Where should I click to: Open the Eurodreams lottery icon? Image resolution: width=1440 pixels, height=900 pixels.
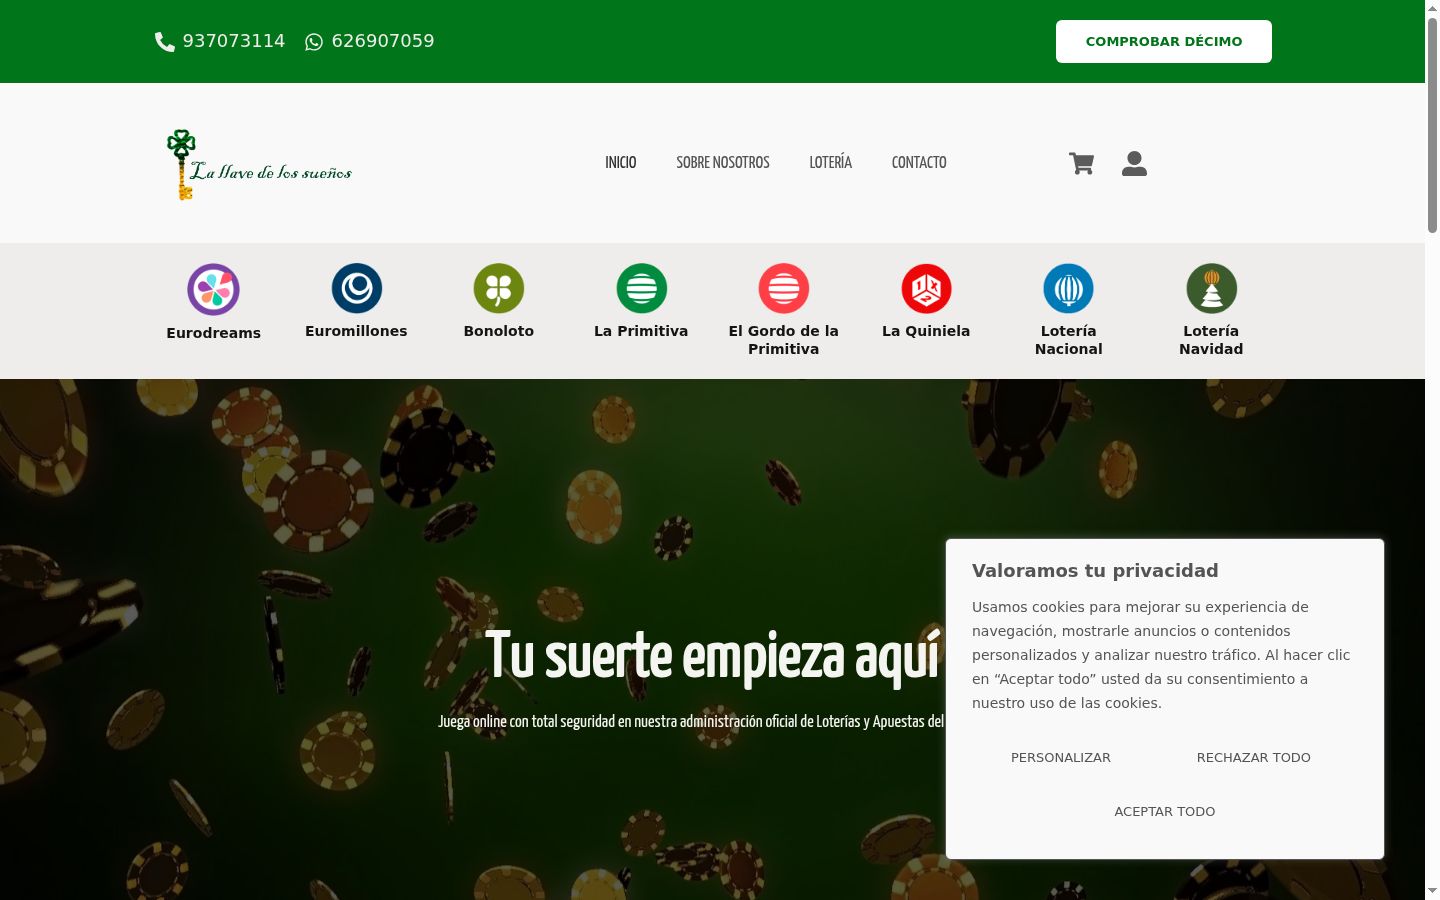[x=213, y=289]
